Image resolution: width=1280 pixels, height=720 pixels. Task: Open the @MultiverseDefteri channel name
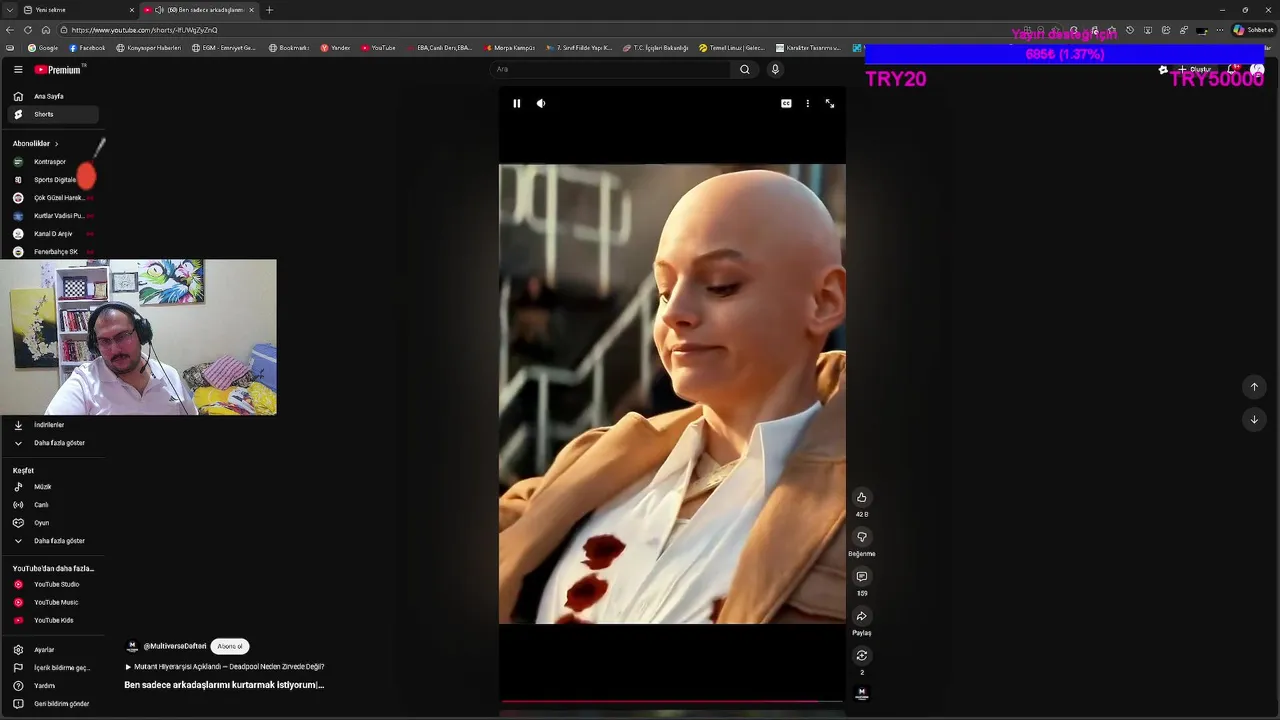point(175,646)
